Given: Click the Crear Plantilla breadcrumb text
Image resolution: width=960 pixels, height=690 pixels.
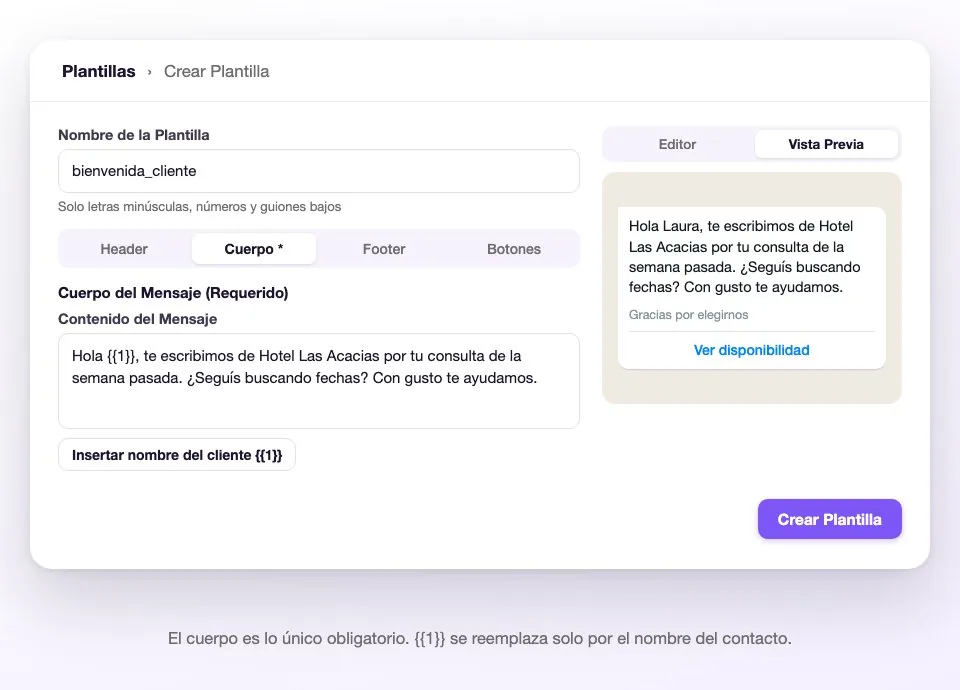Looking at the screenshot, I should 216,71.
